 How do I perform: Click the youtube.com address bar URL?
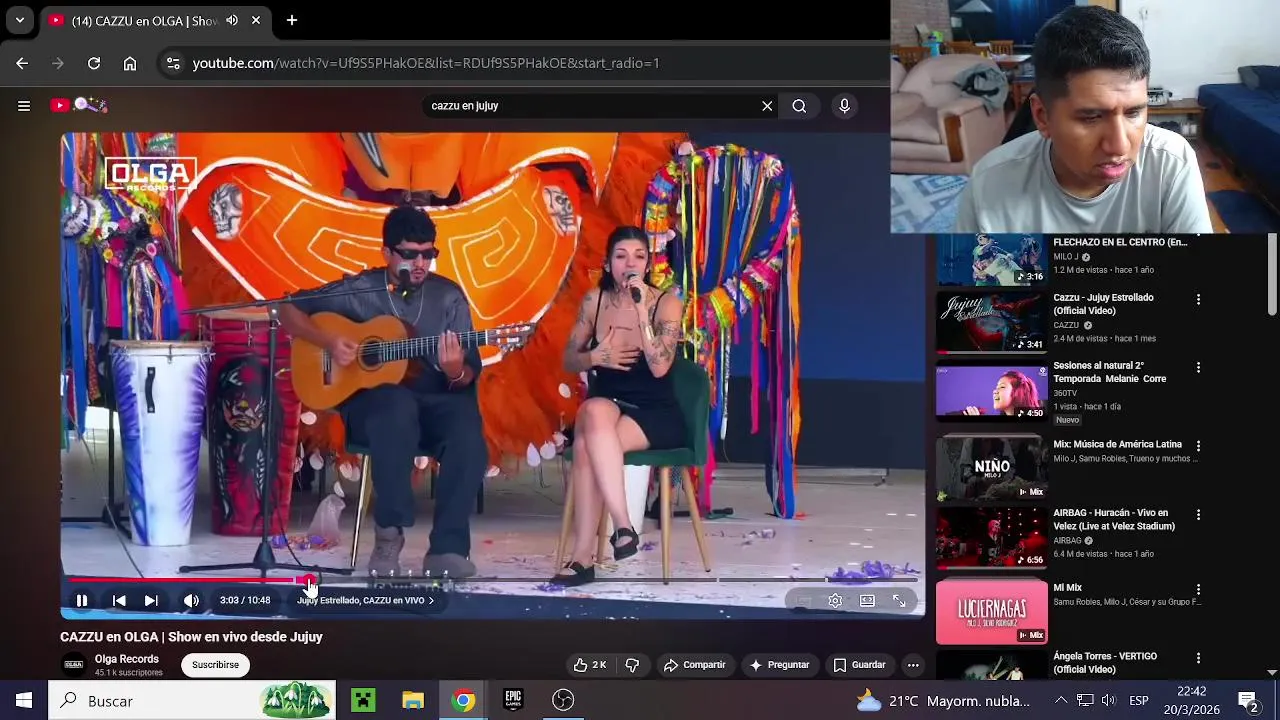point(426,63)
